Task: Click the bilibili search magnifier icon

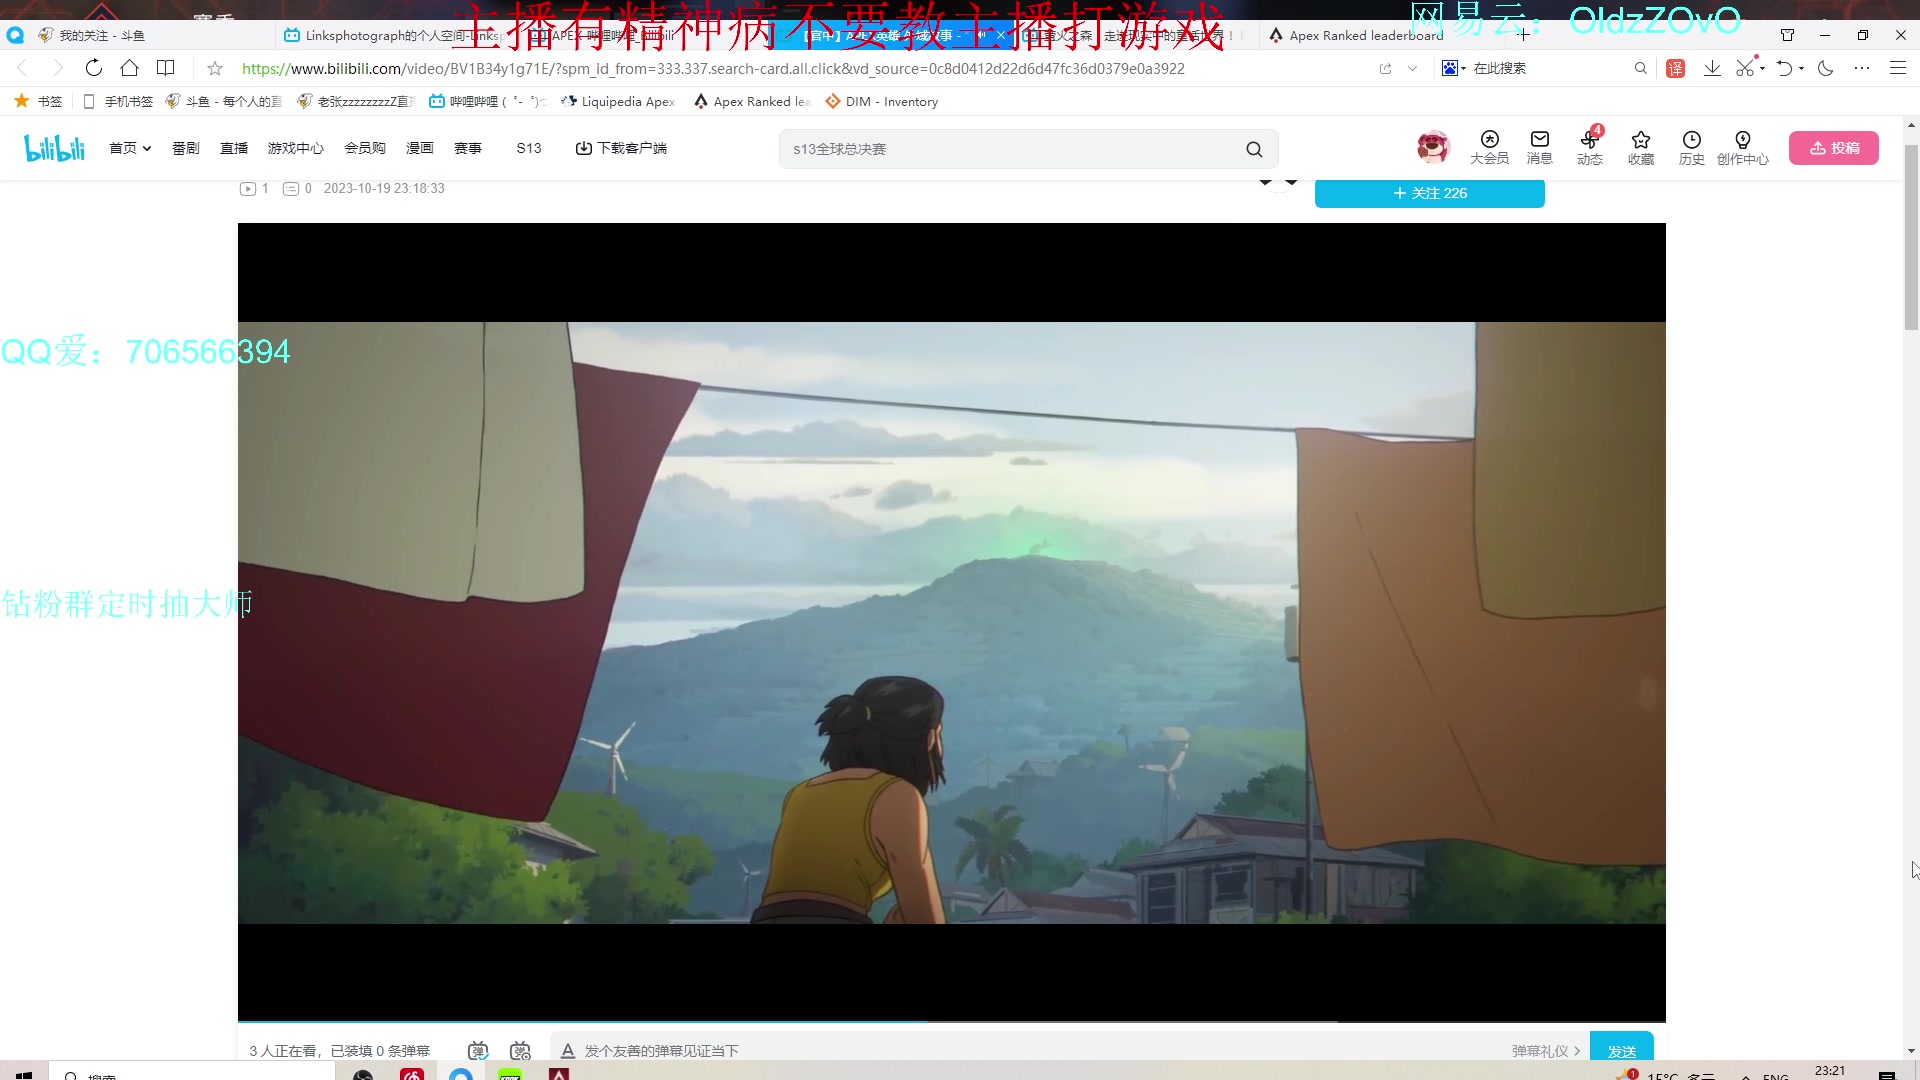Action: point(1254,149)
